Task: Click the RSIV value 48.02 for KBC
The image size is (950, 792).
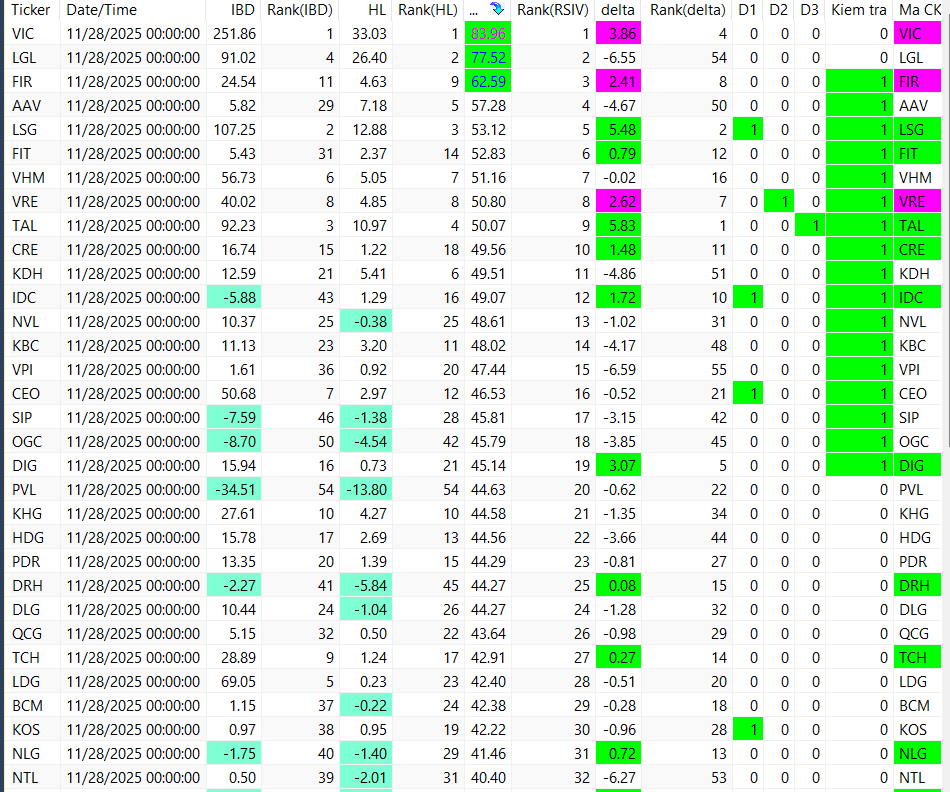Action: [x=488, y=345]
